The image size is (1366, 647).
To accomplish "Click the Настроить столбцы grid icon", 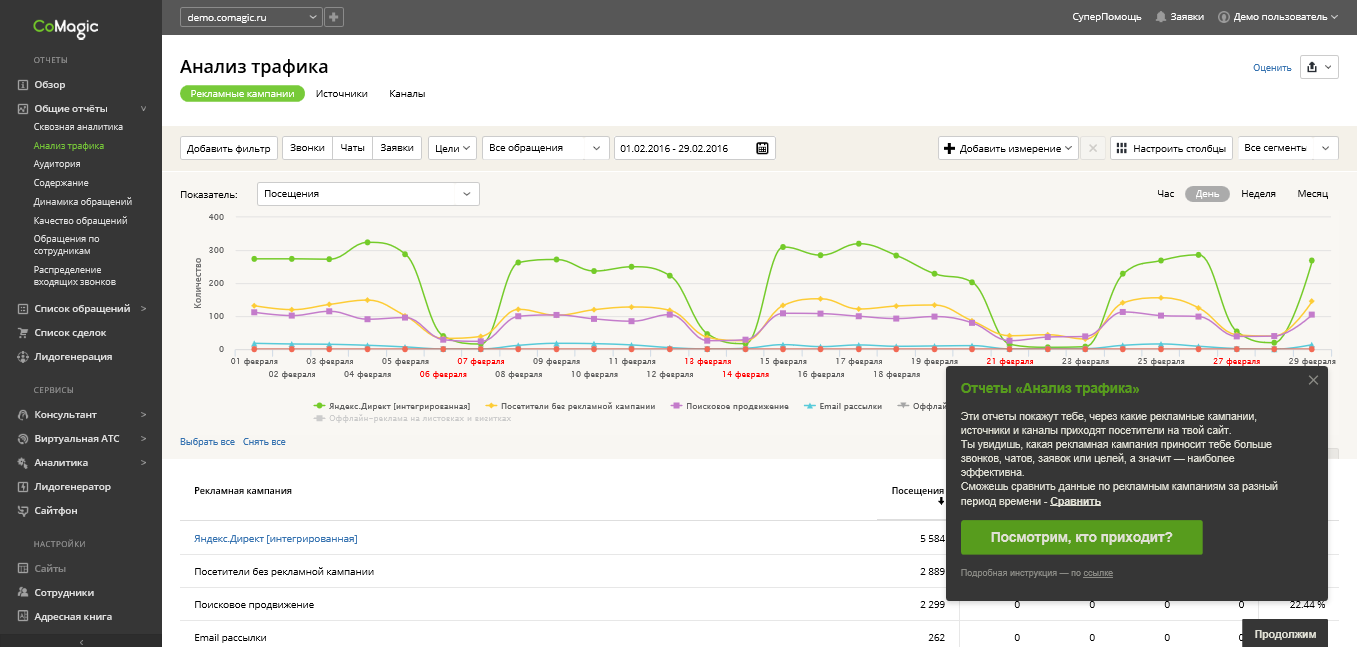I will tap(1120, 148).
